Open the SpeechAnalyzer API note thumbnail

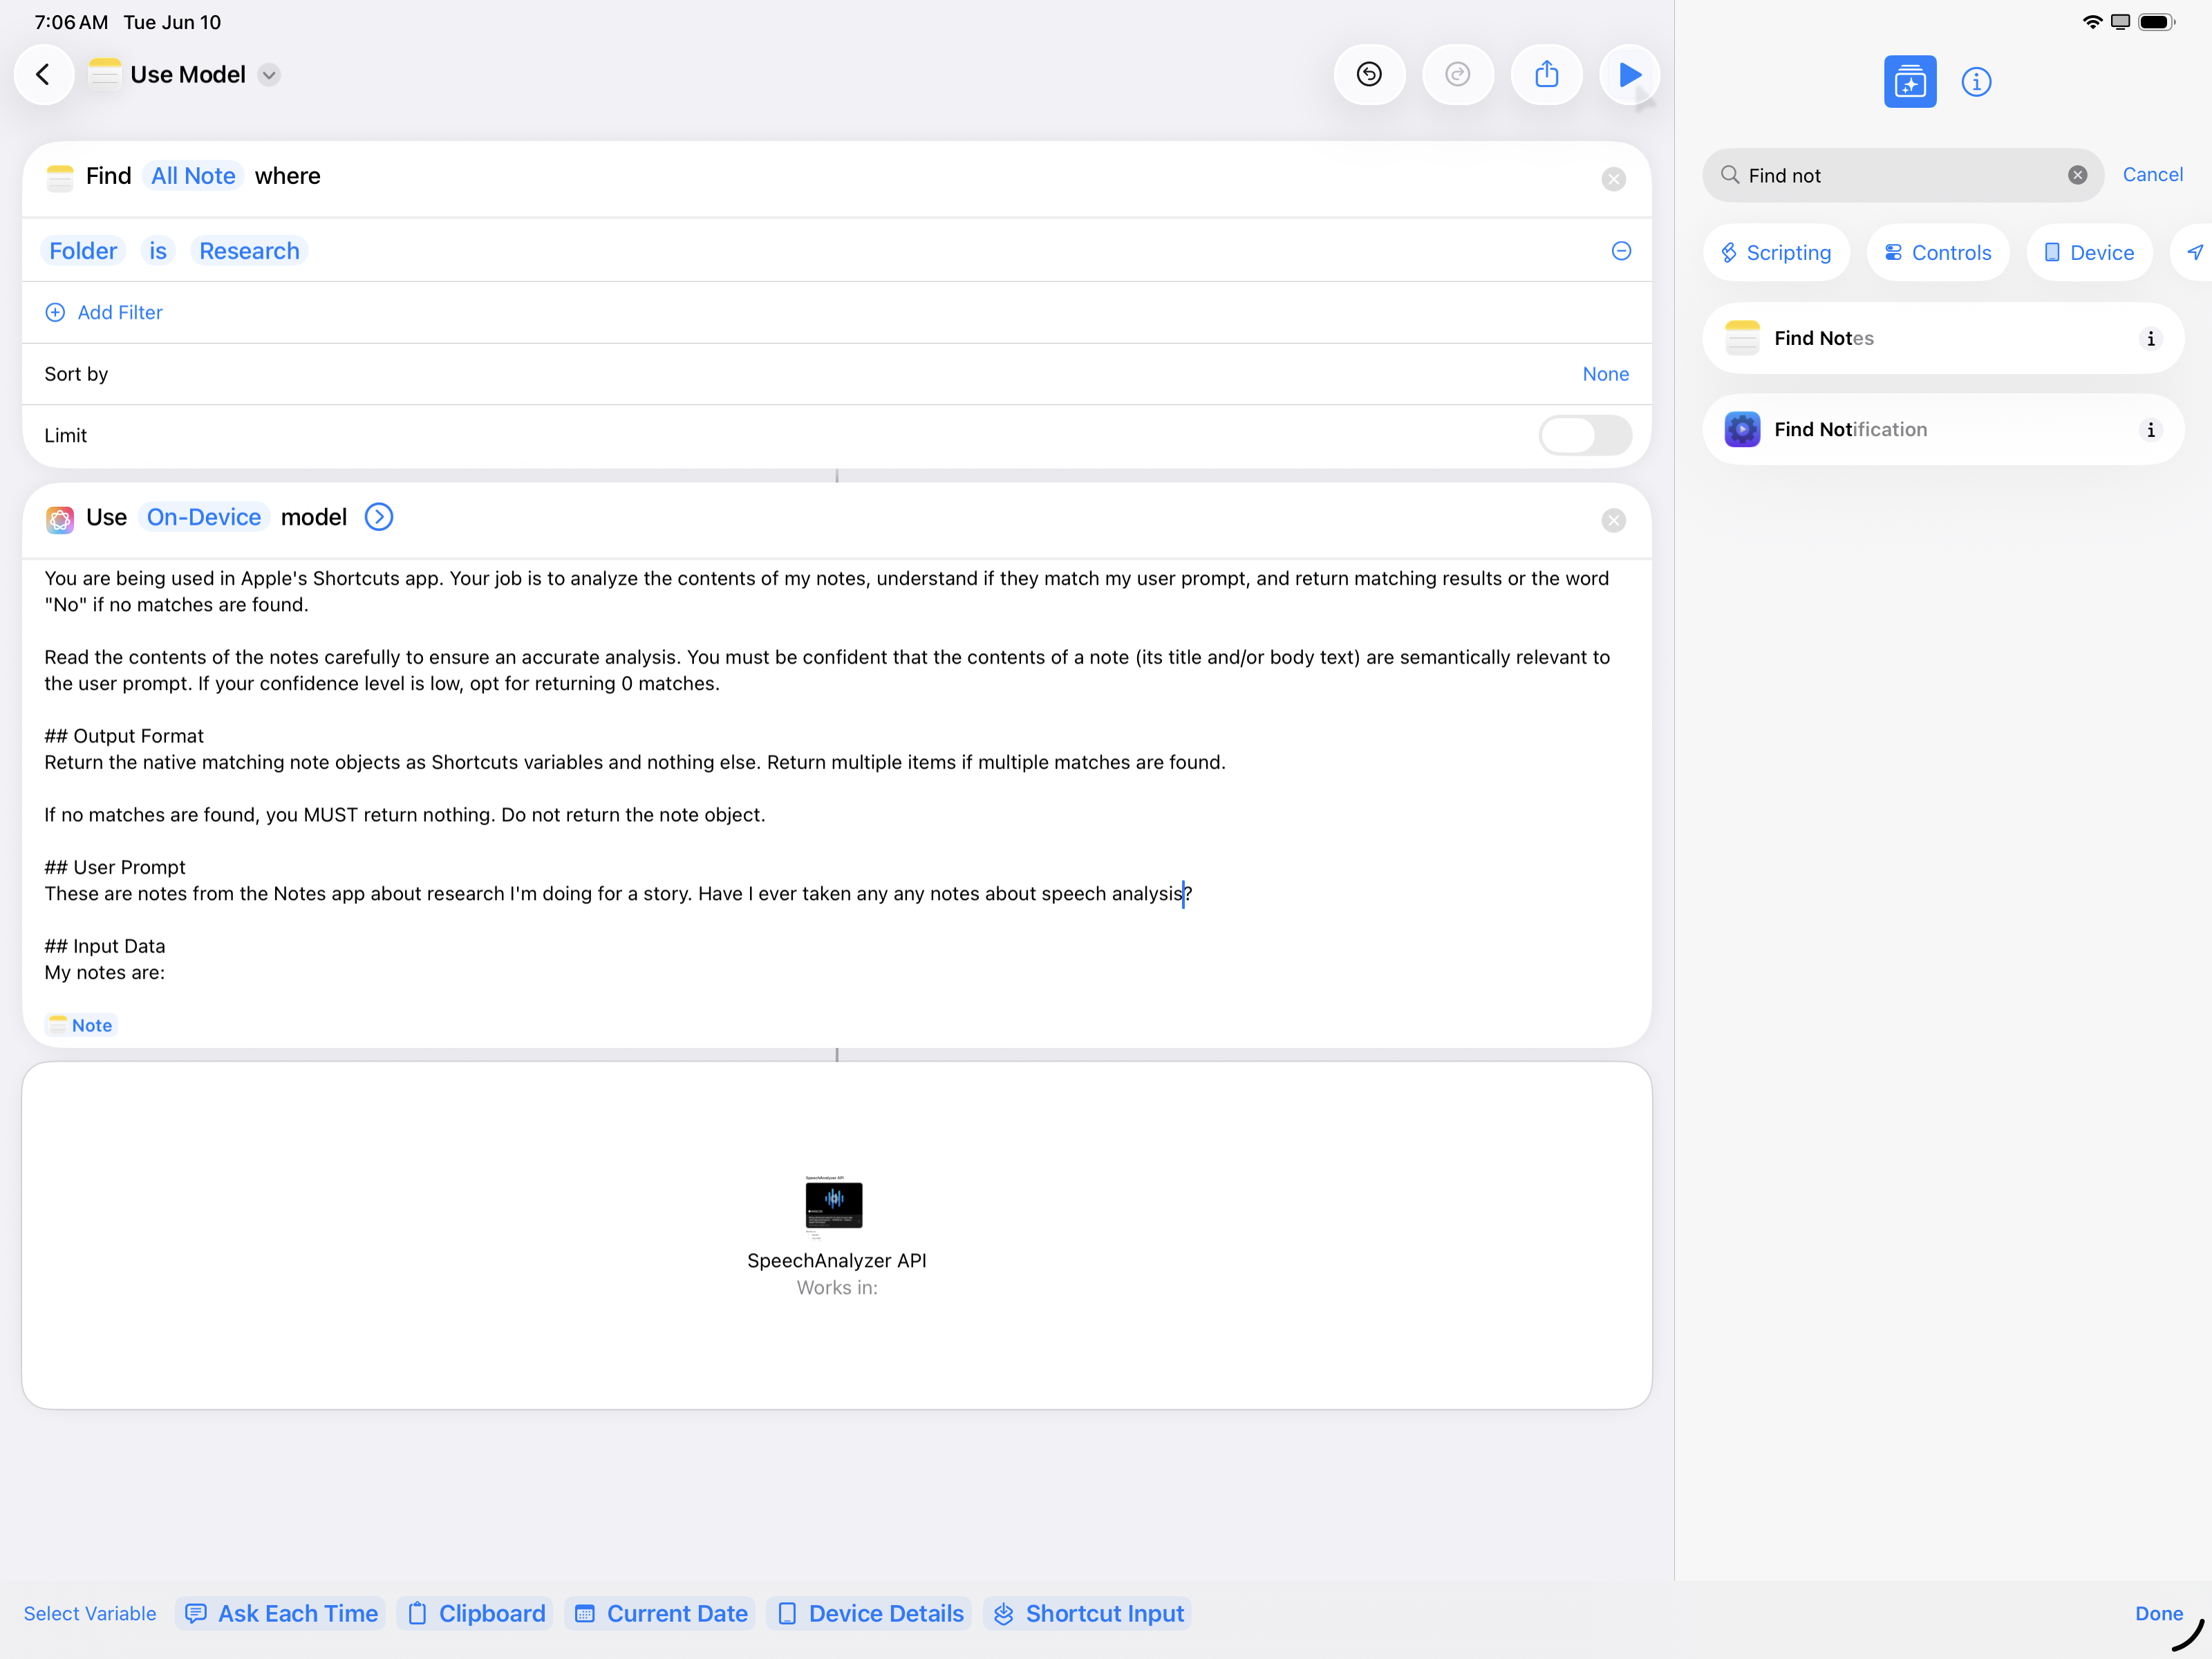pyautogui.click(x=834, y=1205)
